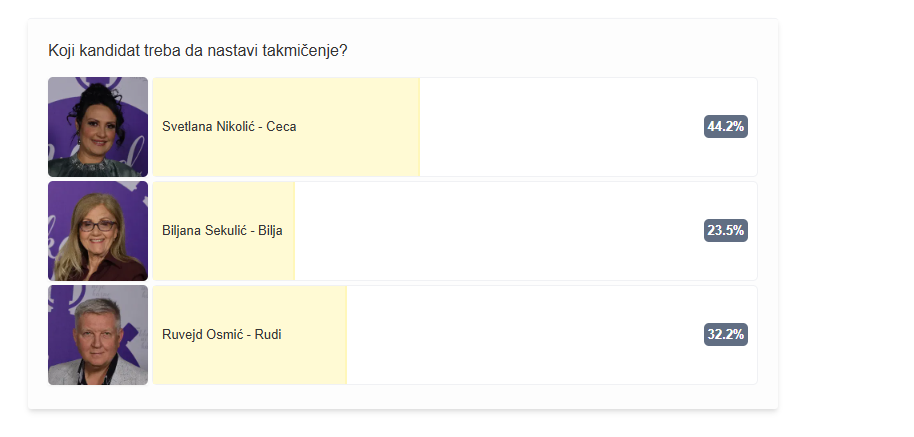The height and width of the screenshot is (437, 914).
Task: Select the 23.5% percentage badge
Action: [x=725, y=231]
